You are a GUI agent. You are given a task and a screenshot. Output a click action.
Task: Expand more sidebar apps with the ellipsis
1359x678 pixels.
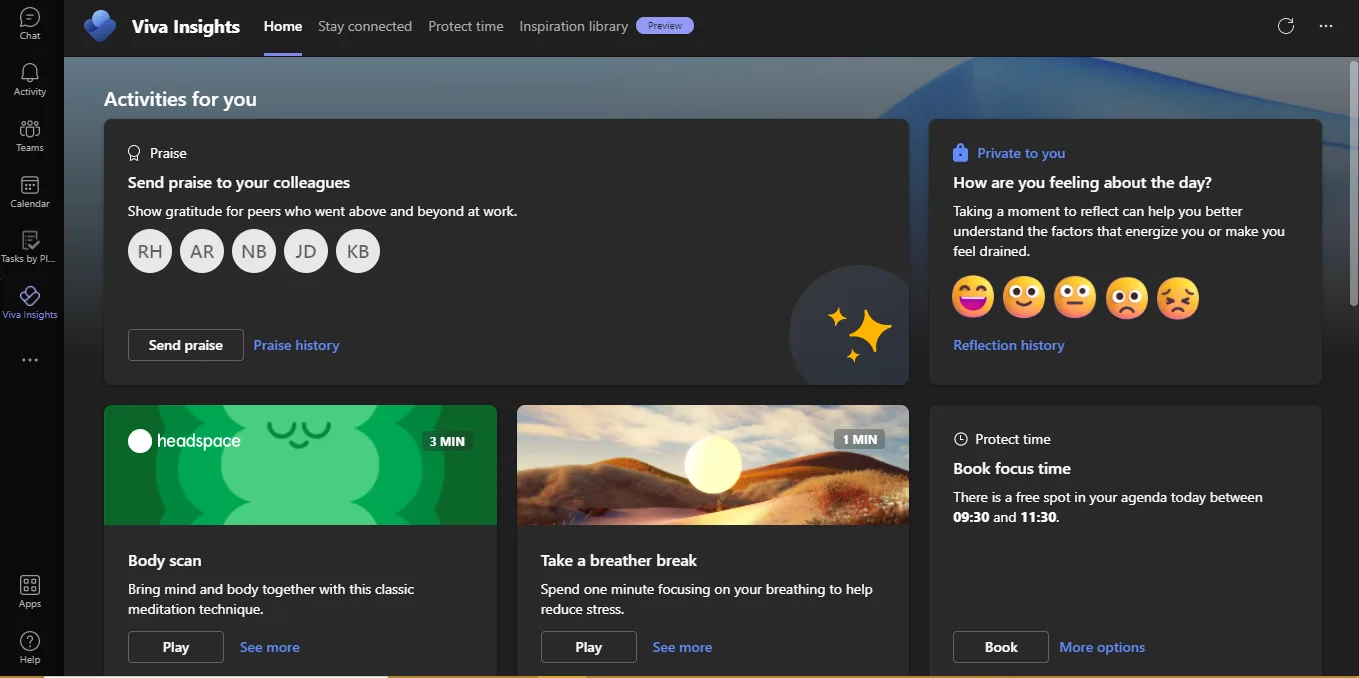29,359
